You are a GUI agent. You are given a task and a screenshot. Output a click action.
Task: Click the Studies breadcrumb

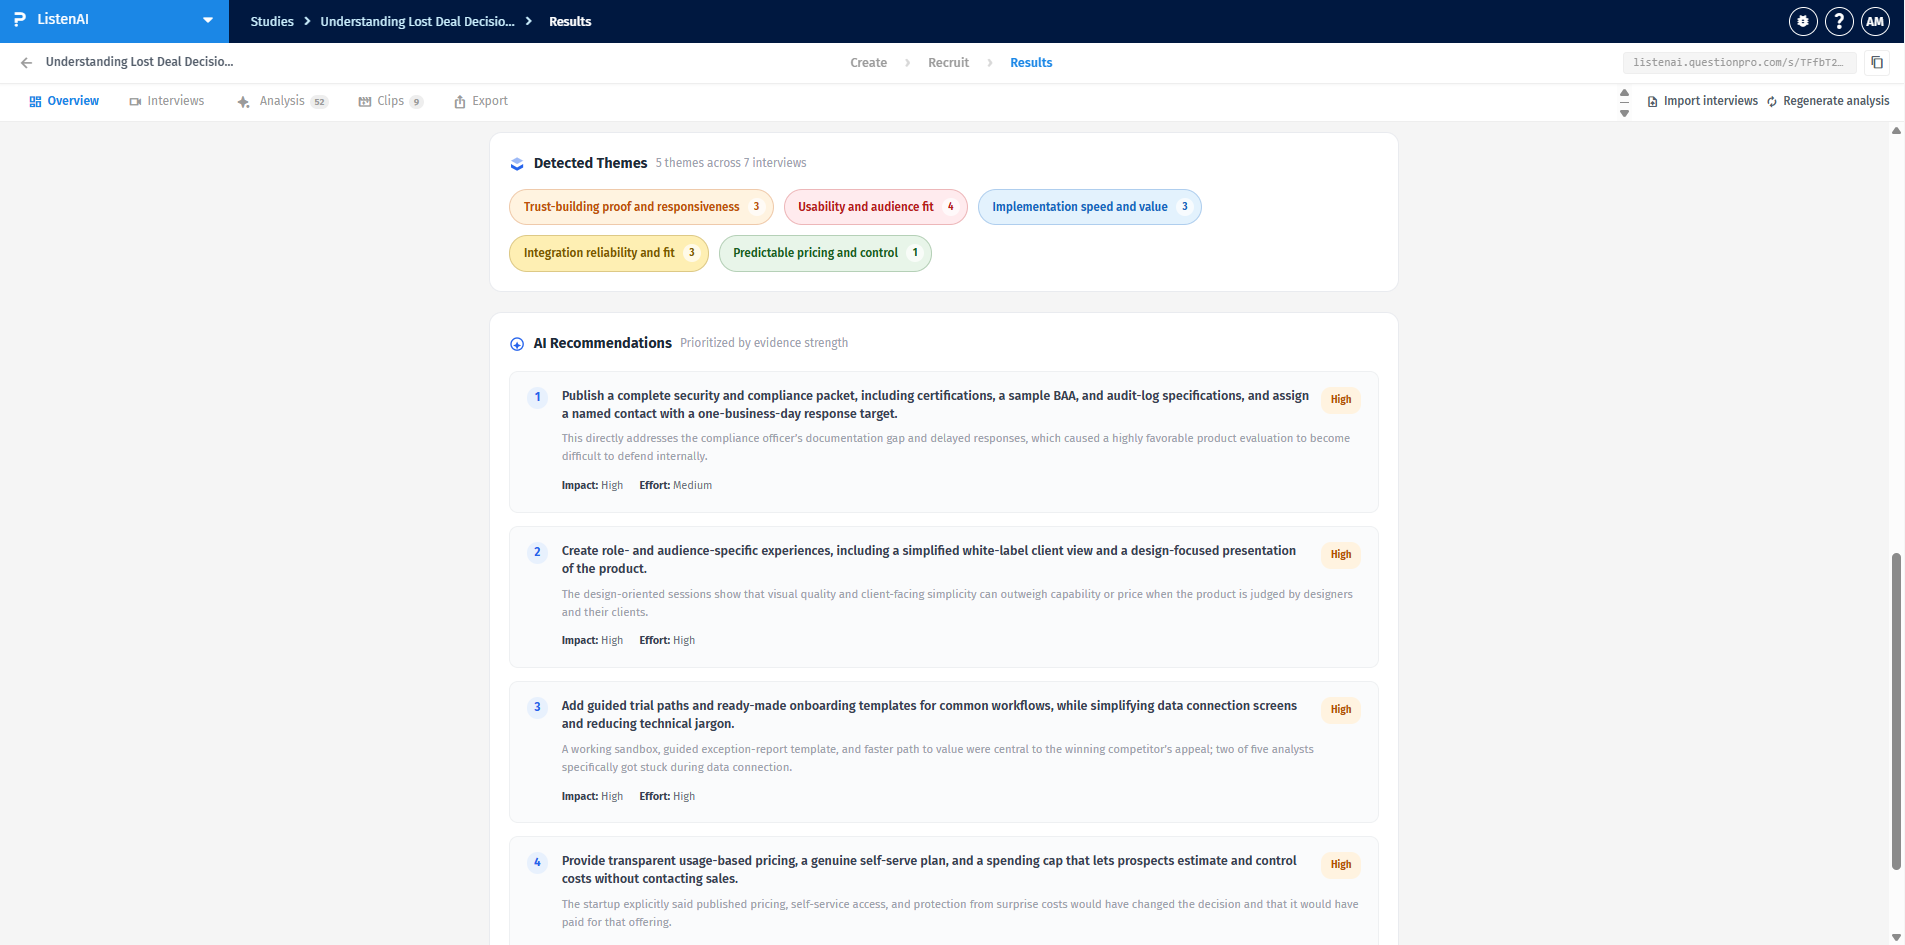[x=272, y=21]
